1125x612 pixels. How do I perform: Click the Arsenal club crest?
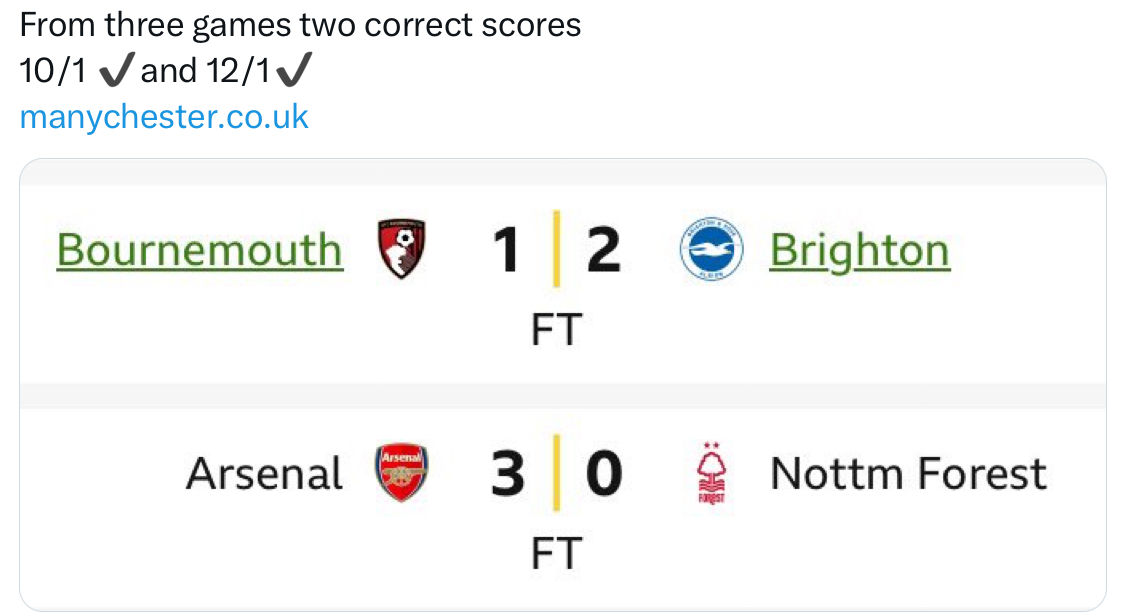[x=401, y=472]
